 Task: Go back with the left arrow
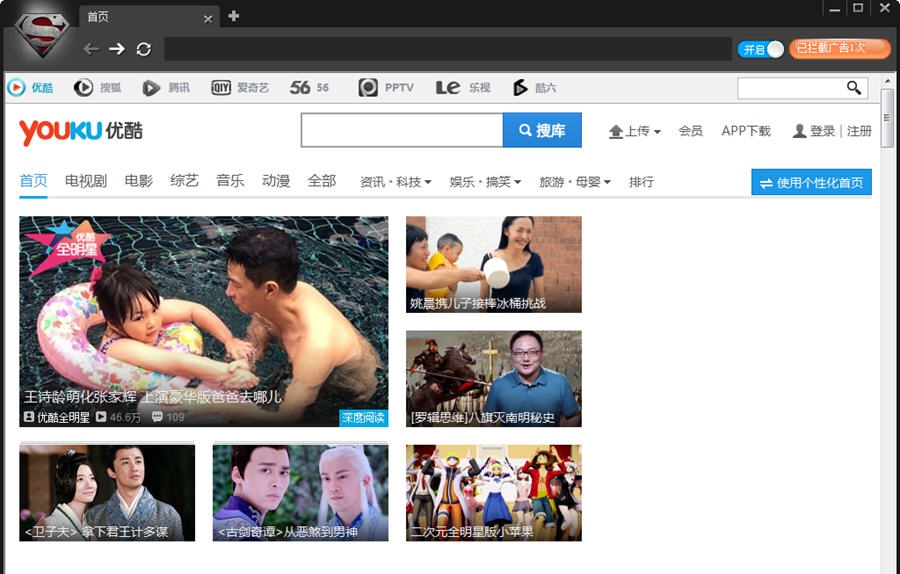(x=91, y=49)
